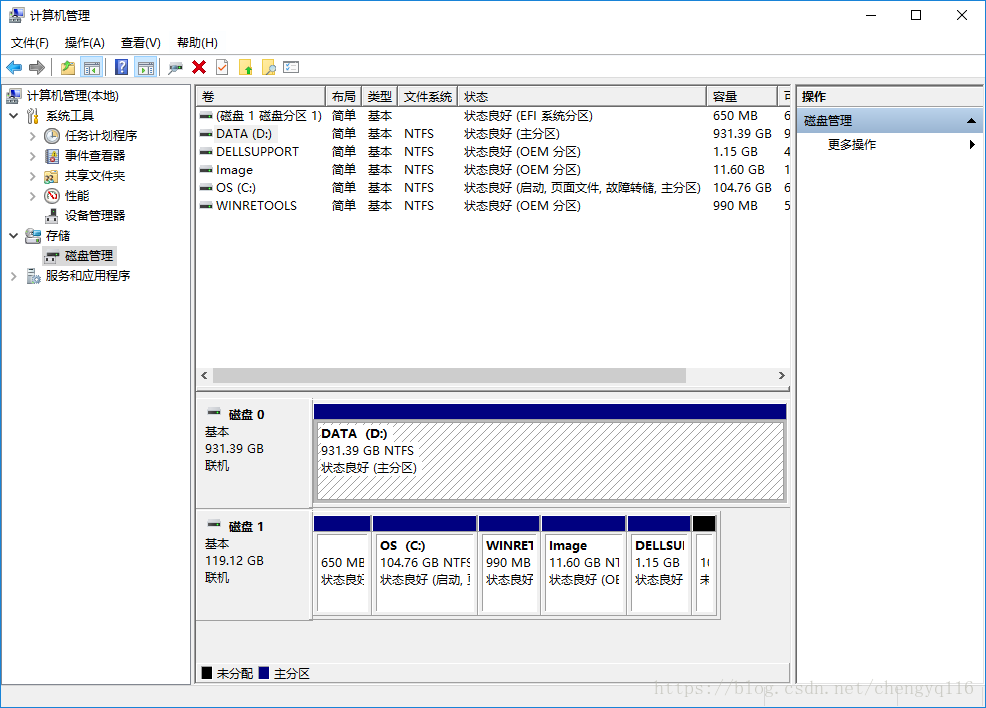The image size is (986, 708).
Task: Expand the 共享文件夹 node arrow
Action: [x=33, y=176]
